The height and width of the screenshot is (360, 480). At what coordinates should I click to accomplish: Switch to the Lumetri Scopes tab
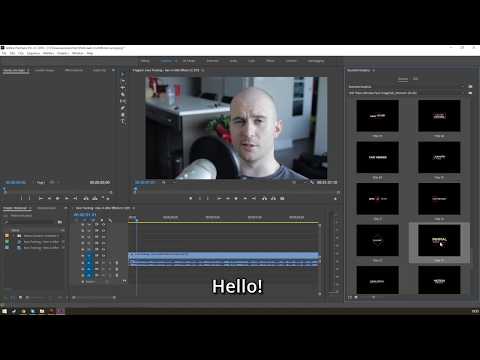pyautogui.click(x=45, y=70)
